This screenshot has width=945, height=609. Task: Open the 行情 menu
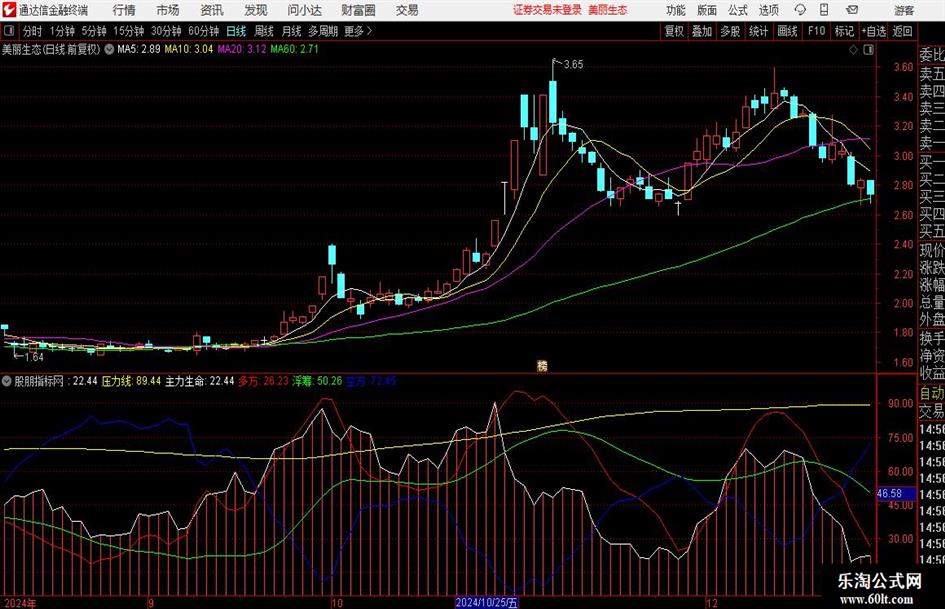(124, 10)
